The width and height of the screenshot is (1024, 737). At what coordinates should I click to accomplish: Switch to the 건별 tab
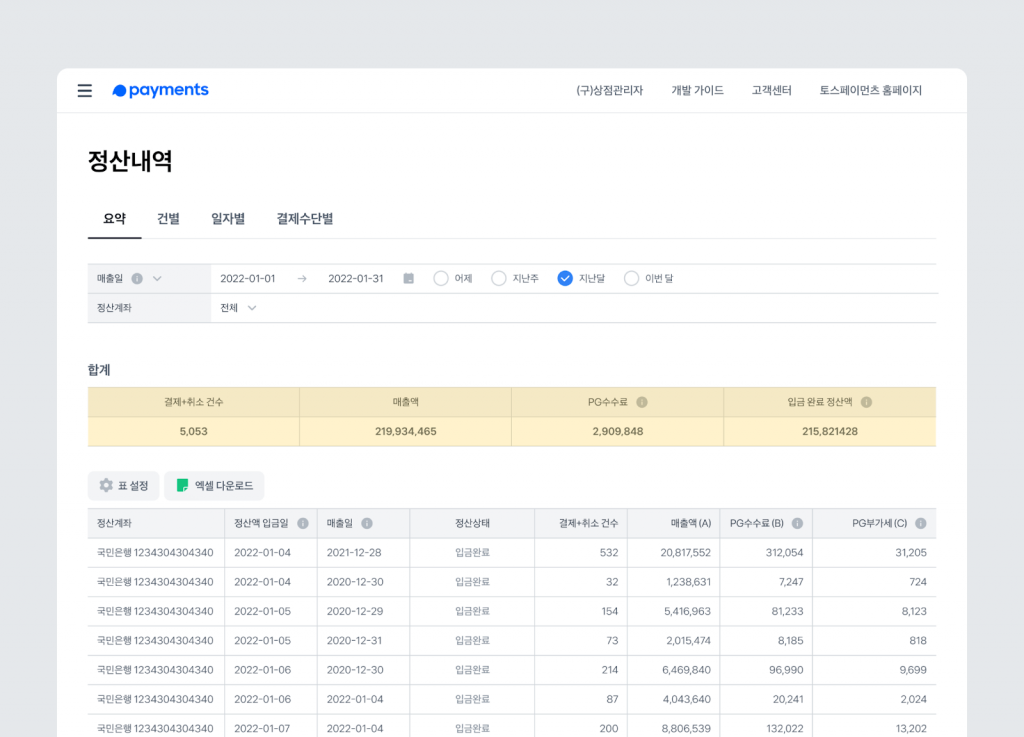point(168,219)
